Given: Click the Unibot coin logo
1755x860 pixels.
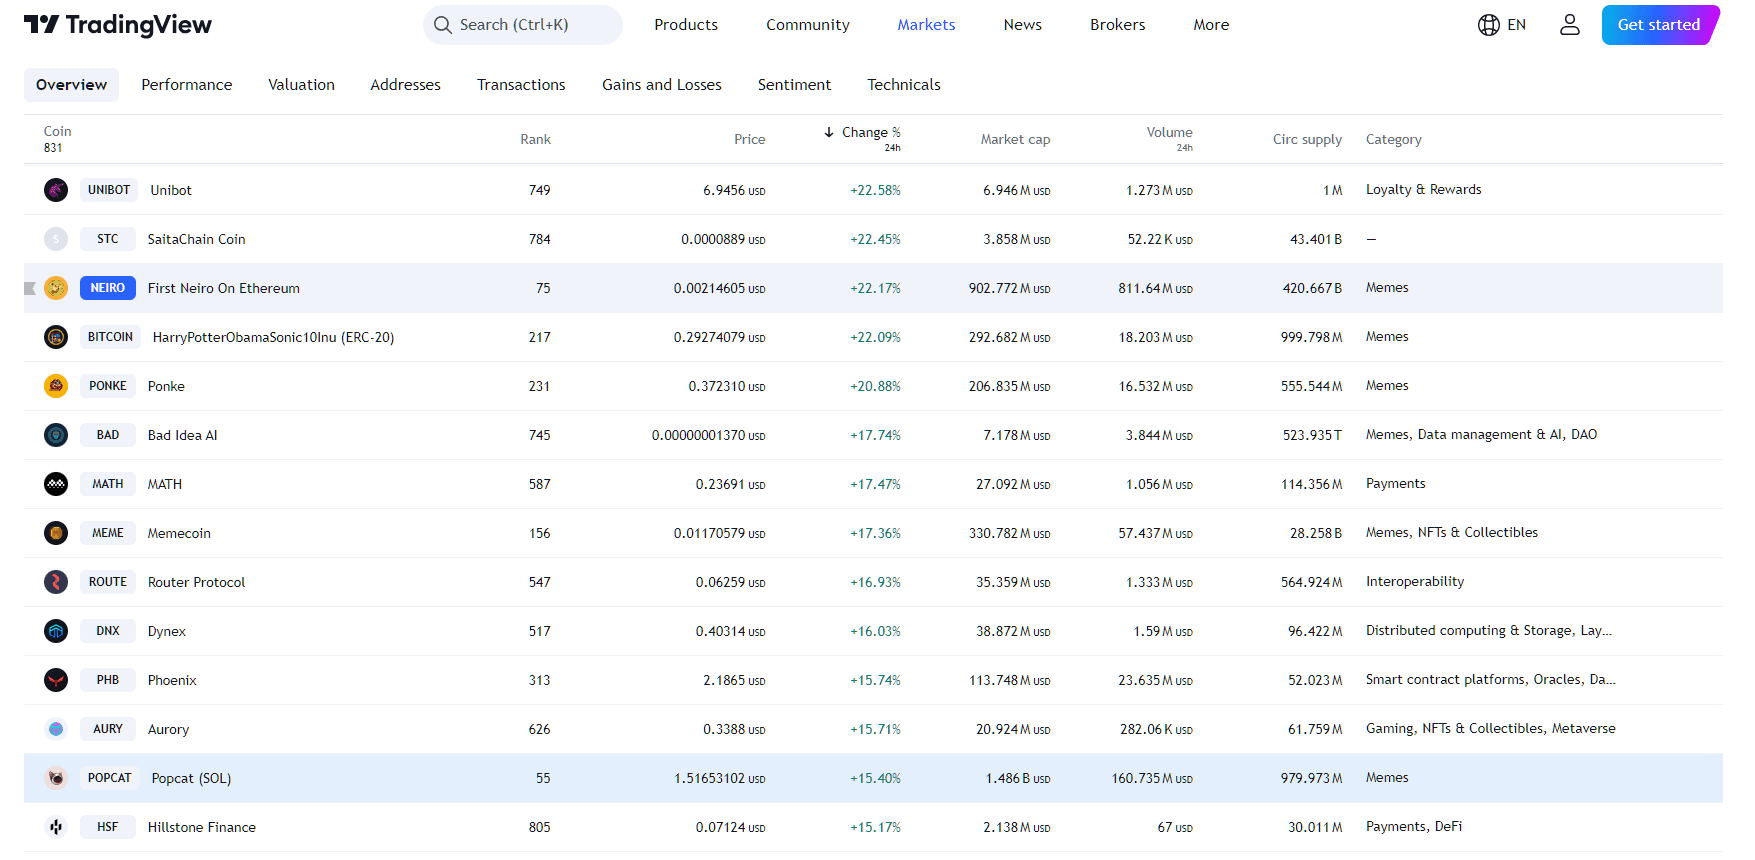Looking at the screenshot, I should tap(56, 190).
